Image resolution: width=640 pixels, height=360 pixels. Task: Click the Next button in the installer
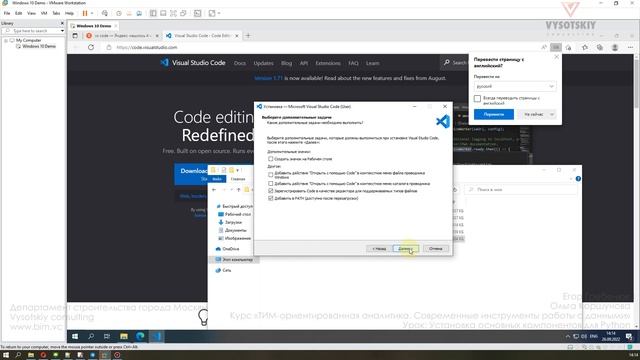point(406,249)
